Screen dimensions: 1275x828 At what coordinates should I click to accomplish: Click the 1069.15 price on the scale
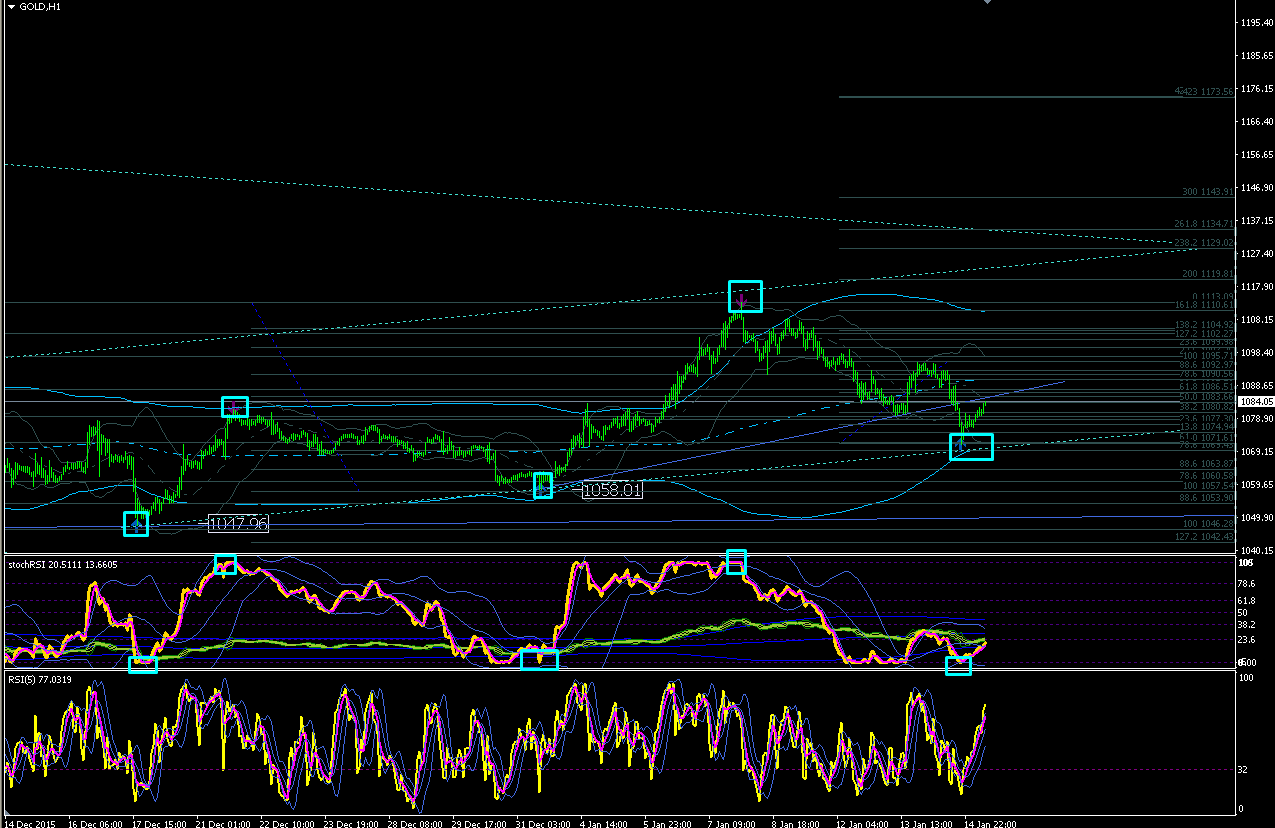tap(1255, 452)
